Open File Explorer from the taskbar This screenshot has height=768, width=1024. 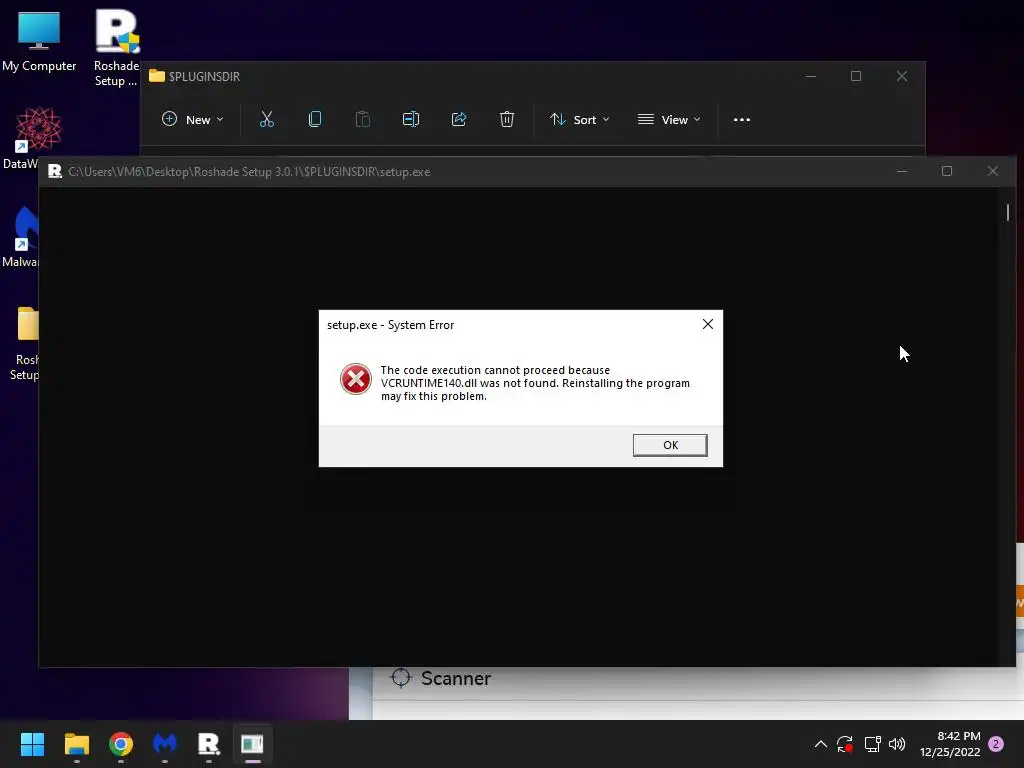[x=76, y=744]
